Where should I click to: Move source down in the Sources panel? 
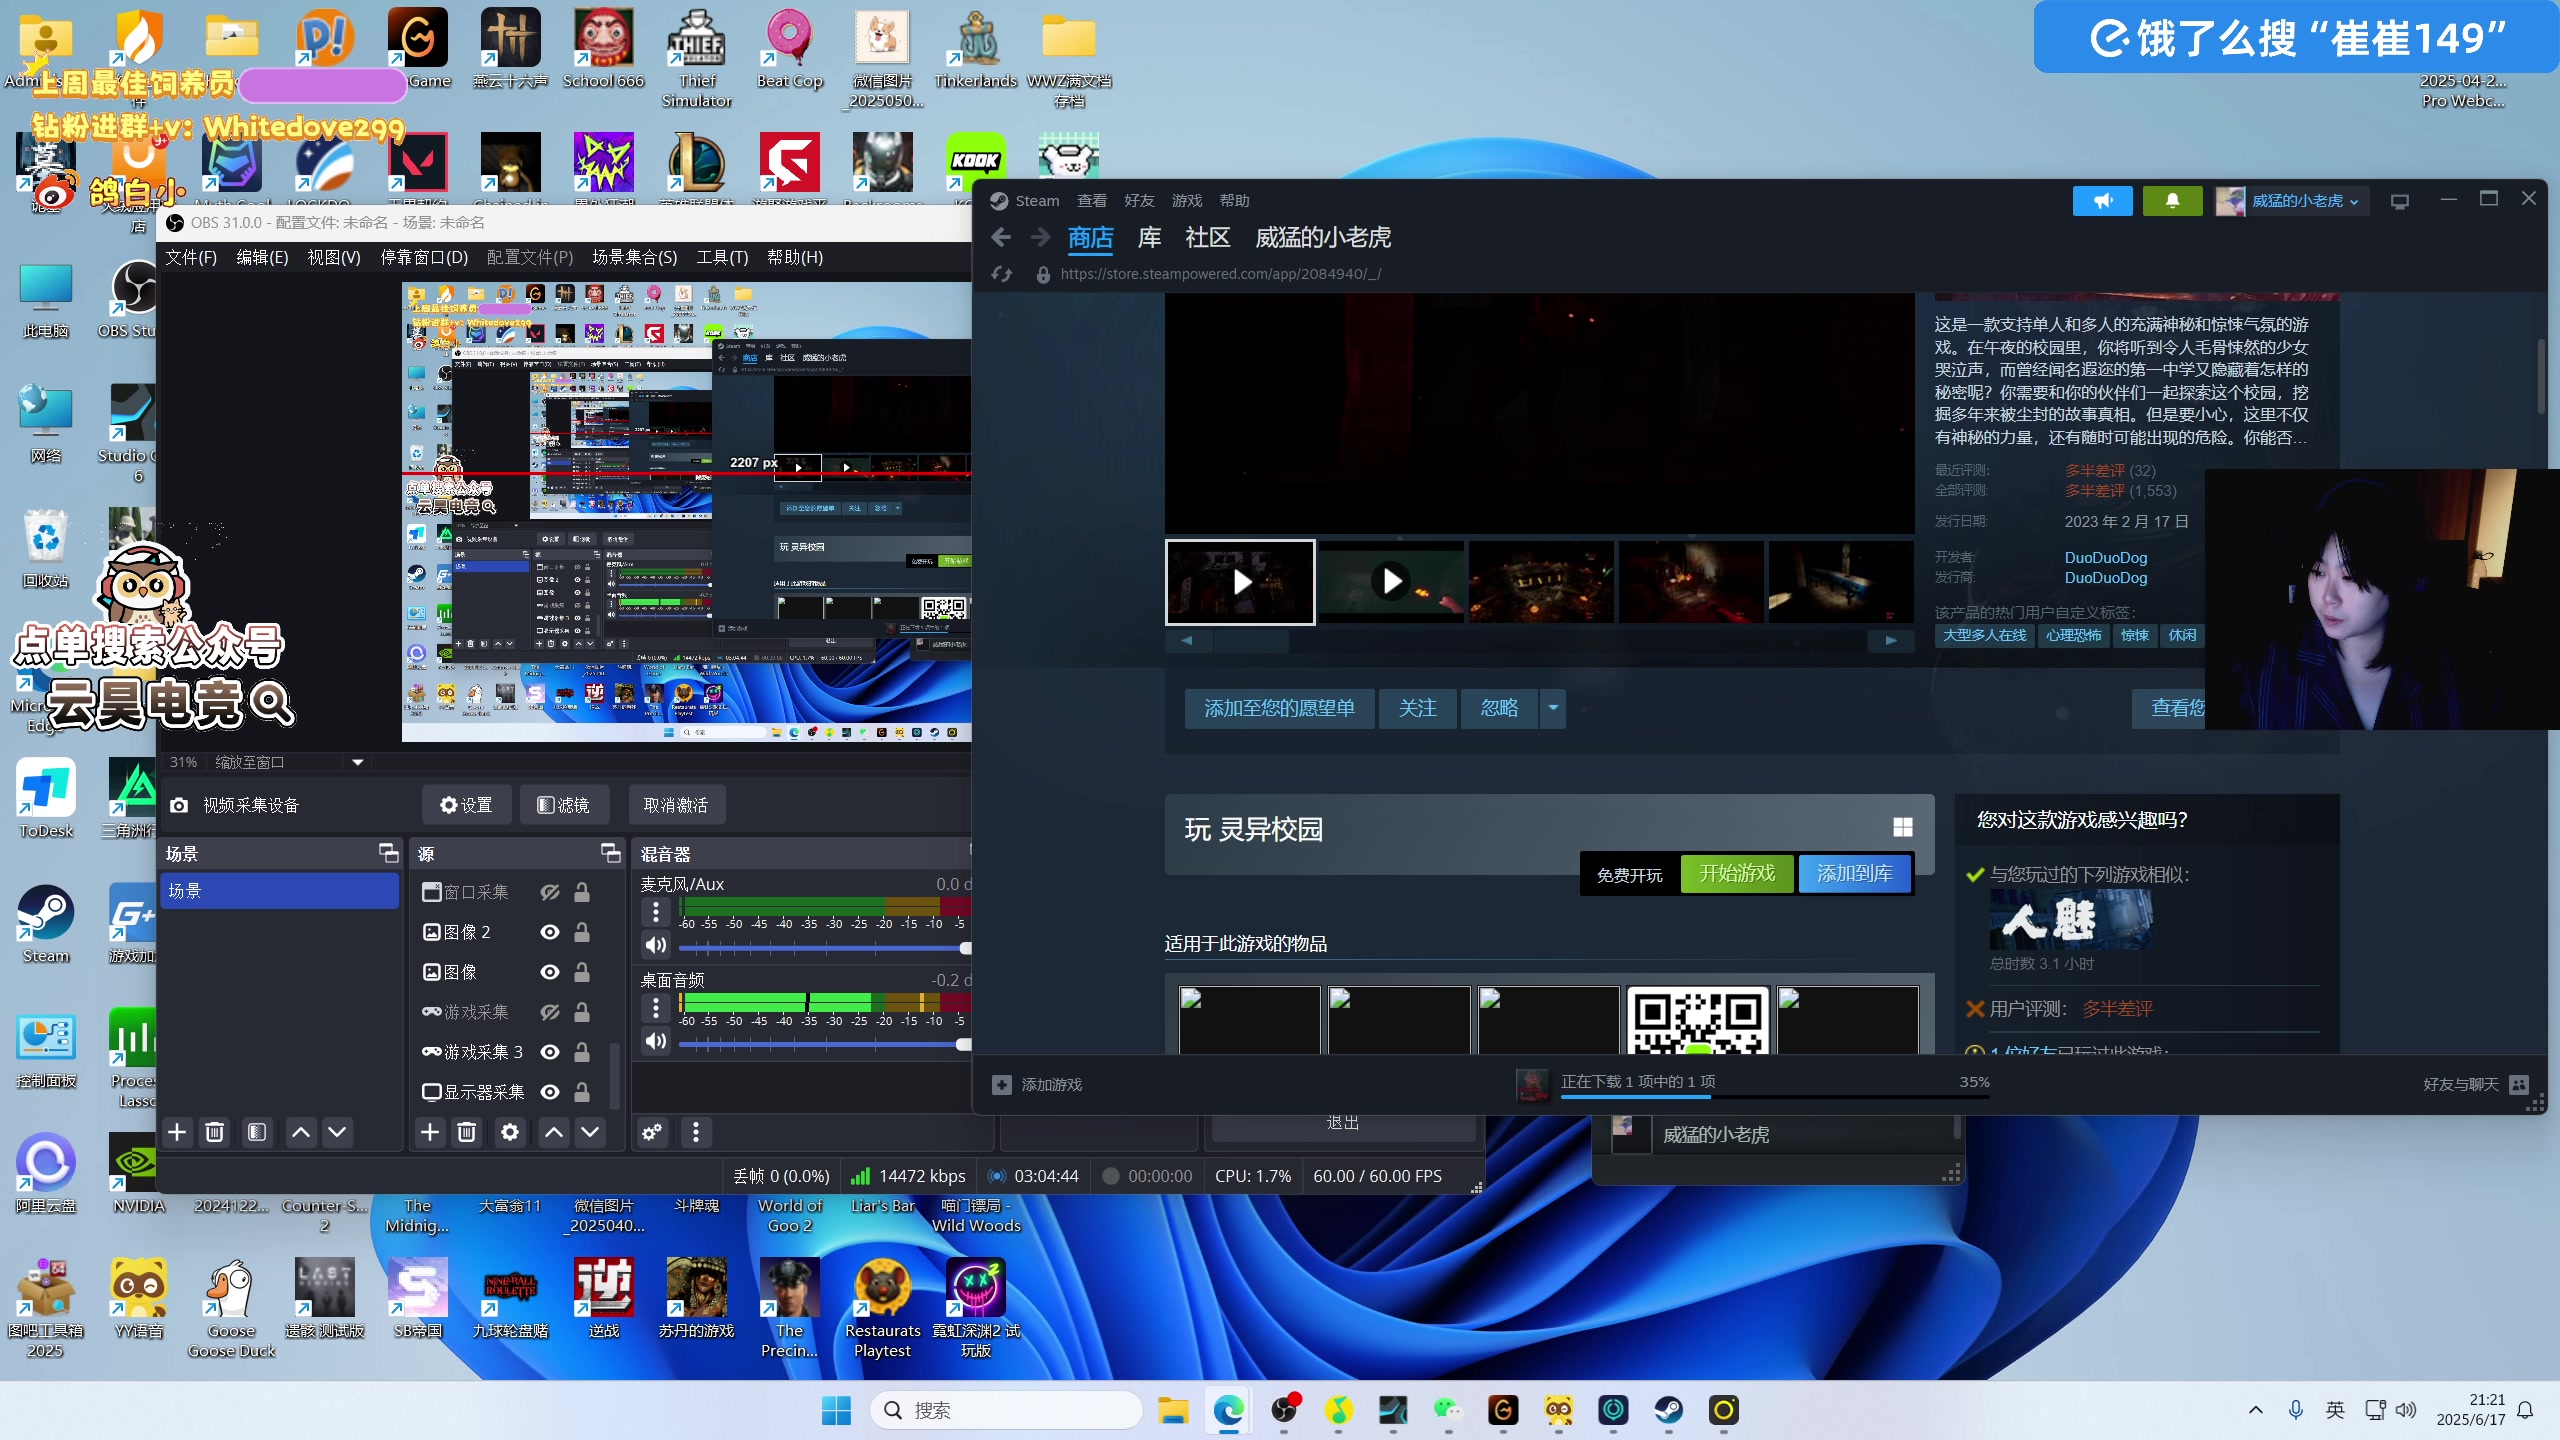(x=591, y=1132)
